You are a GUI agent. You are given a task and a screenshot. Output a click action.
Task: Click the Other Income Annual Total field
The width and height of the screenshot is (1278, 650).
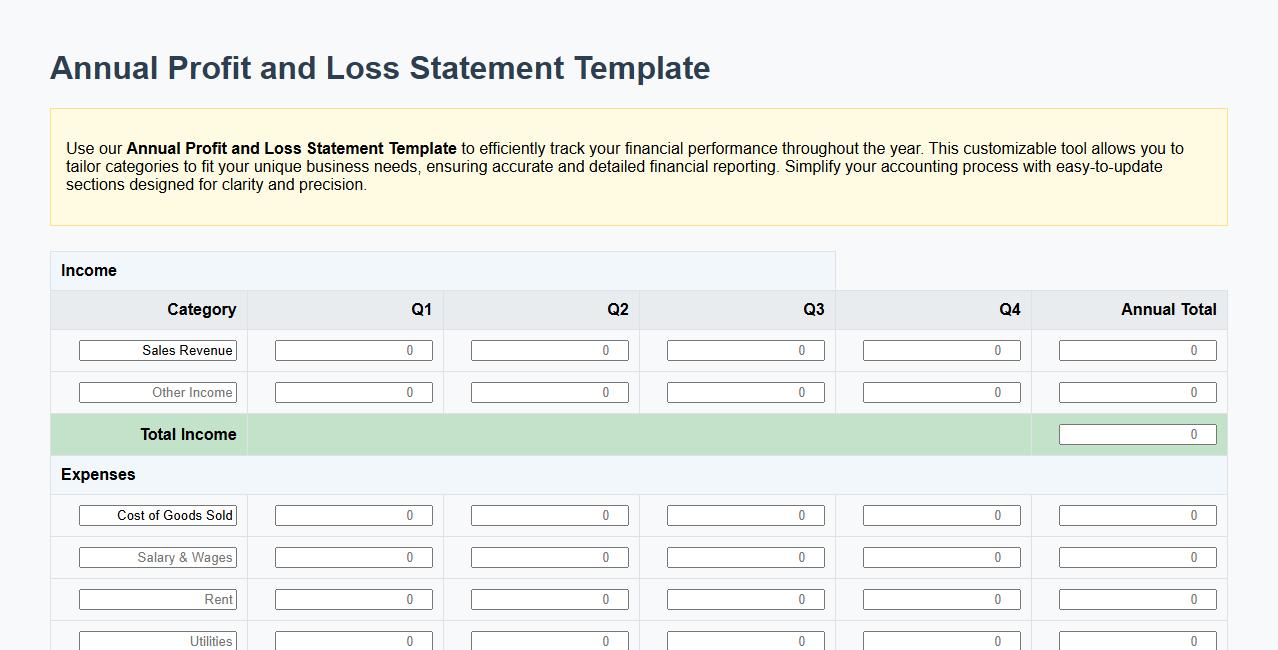[x=1137, y=392]
